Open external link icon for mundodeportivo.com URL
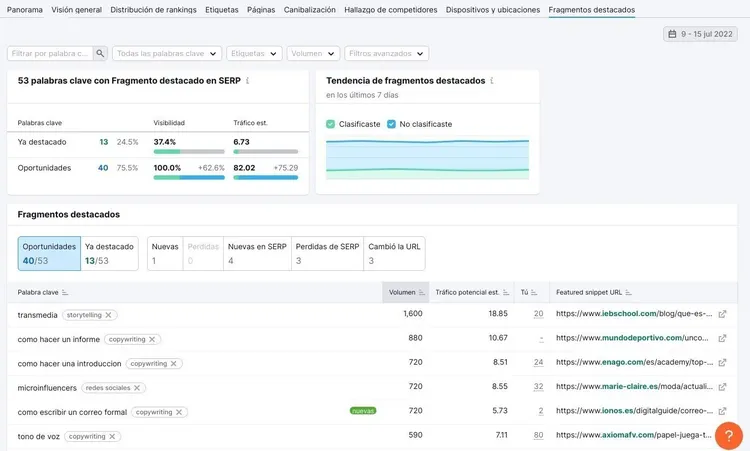Screen dimensions: 750x451 [x=722, y=338]
